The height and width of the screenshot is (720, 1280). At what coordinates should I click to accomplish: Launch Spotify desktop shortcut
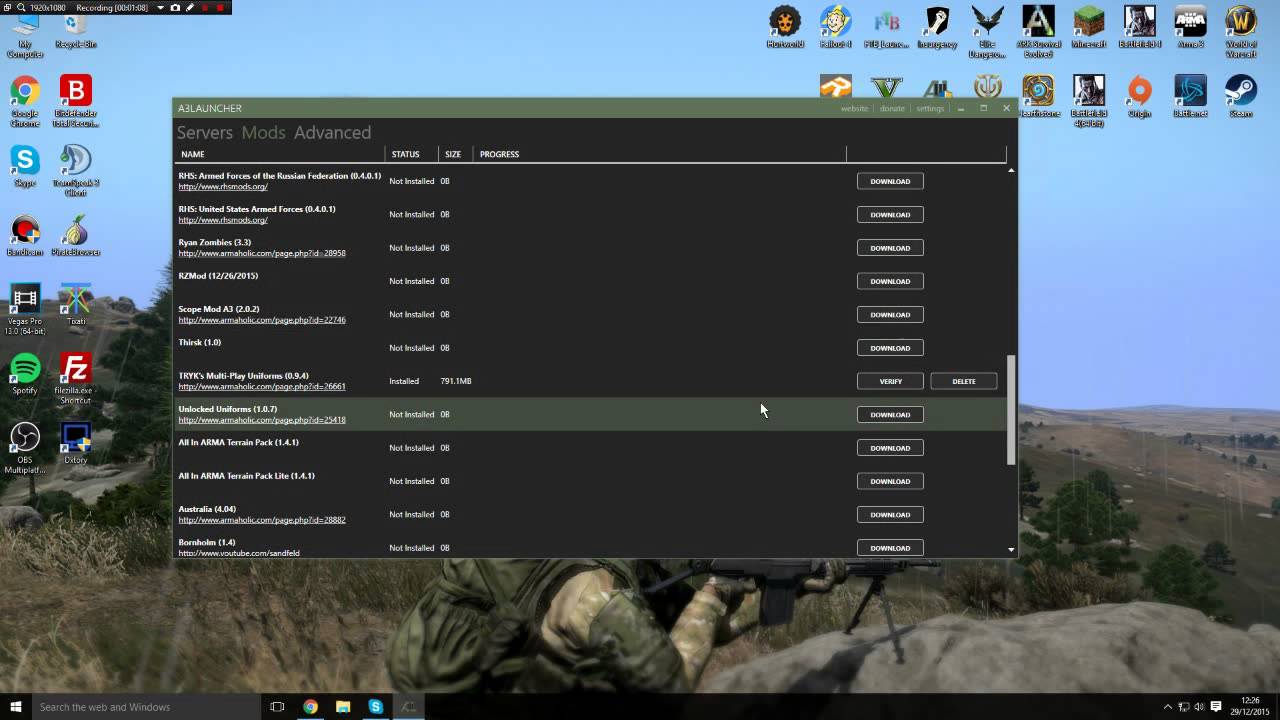(x=25, y=373)
